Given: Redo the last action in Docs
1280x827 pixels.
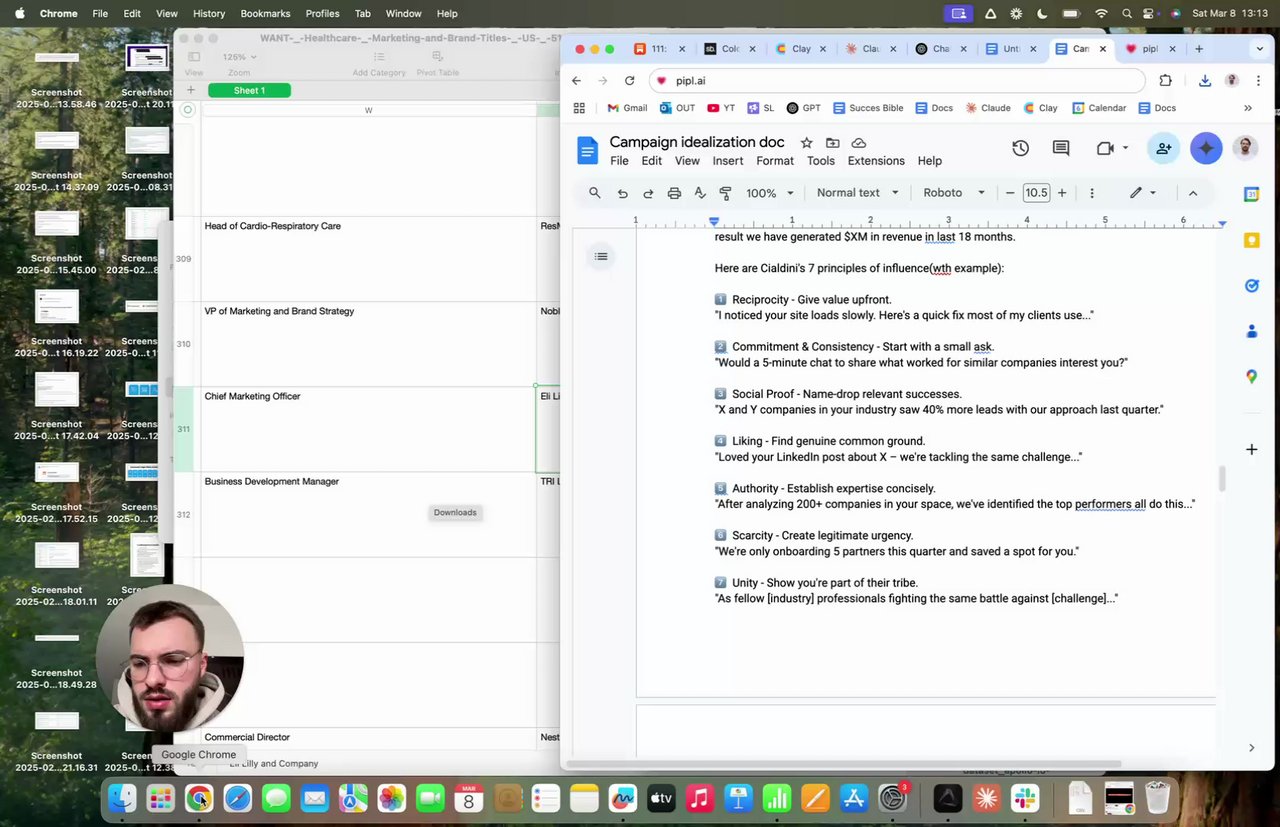Looking at the screenshot, I should [x=648, y=193].
